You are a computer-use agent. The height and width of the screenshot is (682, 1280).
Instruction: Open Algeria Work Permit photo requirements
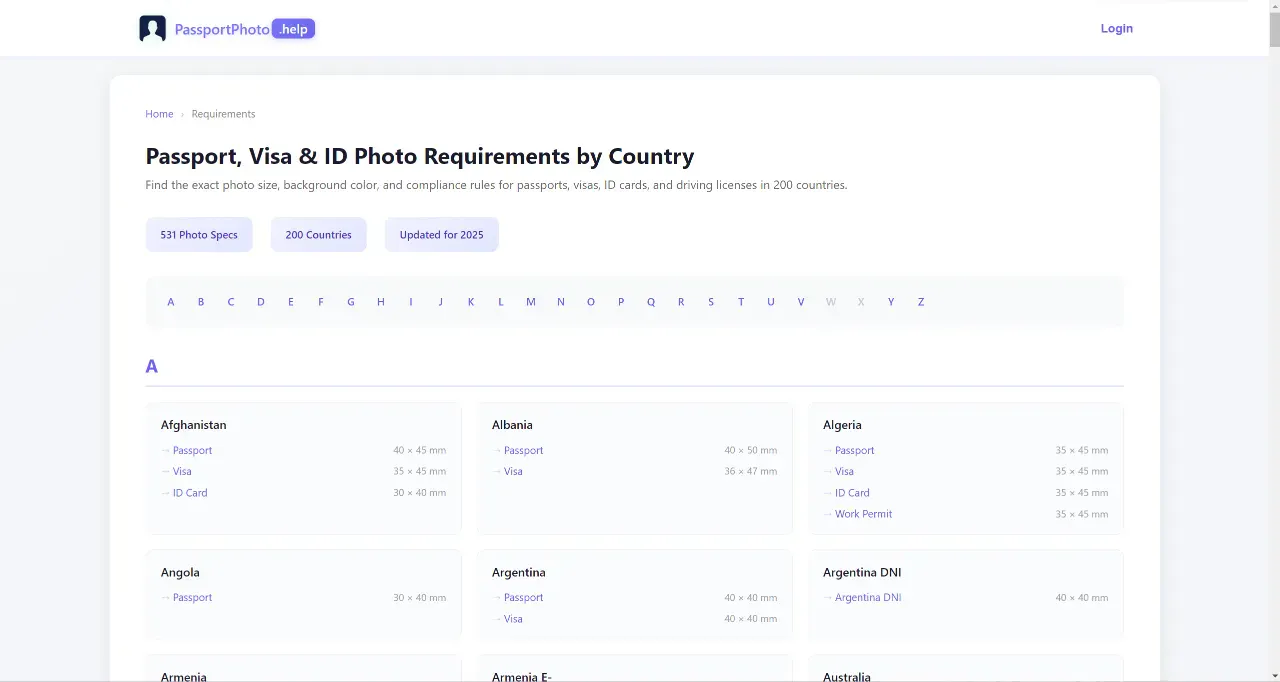click(x=863, y=514)
